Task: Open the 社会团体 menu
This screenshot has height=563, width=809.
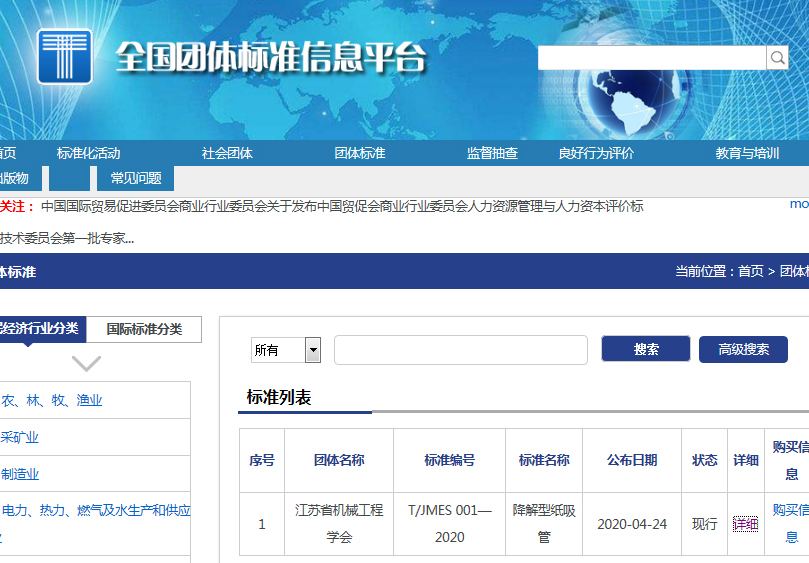Action: [227, 153]
